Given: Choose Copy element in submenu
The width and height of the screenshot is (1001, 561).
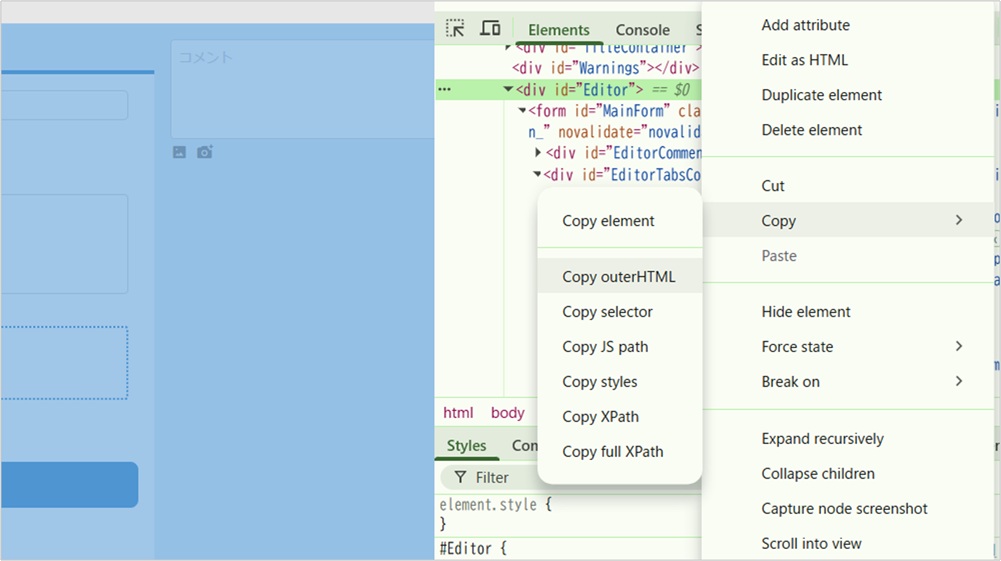Looking at the screenshot, I should [x=608, y=221].
